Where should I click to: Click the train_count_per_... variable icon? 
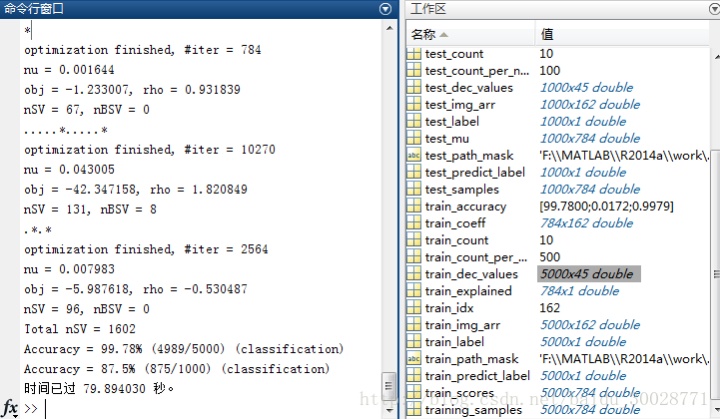click(413, 257)
